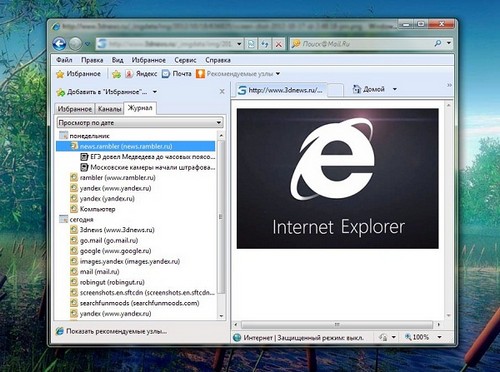Open the Просмотр по дате combo box

click(140, 123)
